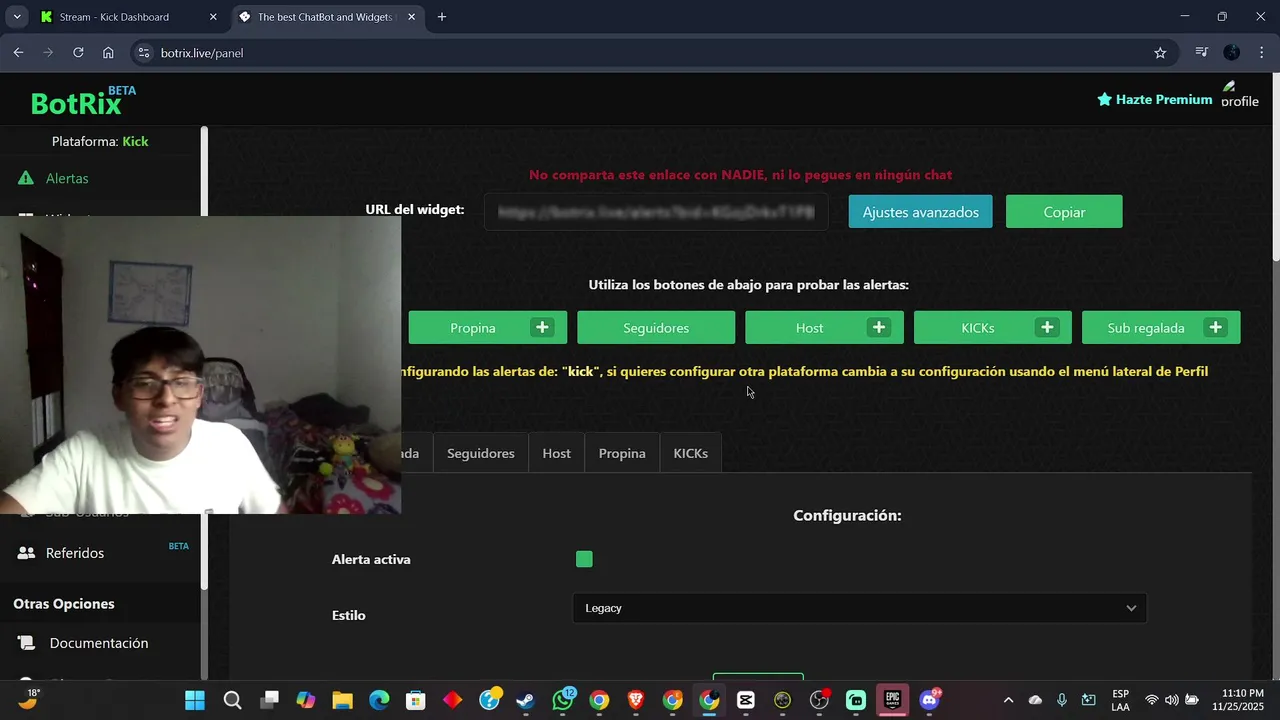Go to the browser home page
The image size is (1280, 720).
pyautogui.click(x=108, y=53)
